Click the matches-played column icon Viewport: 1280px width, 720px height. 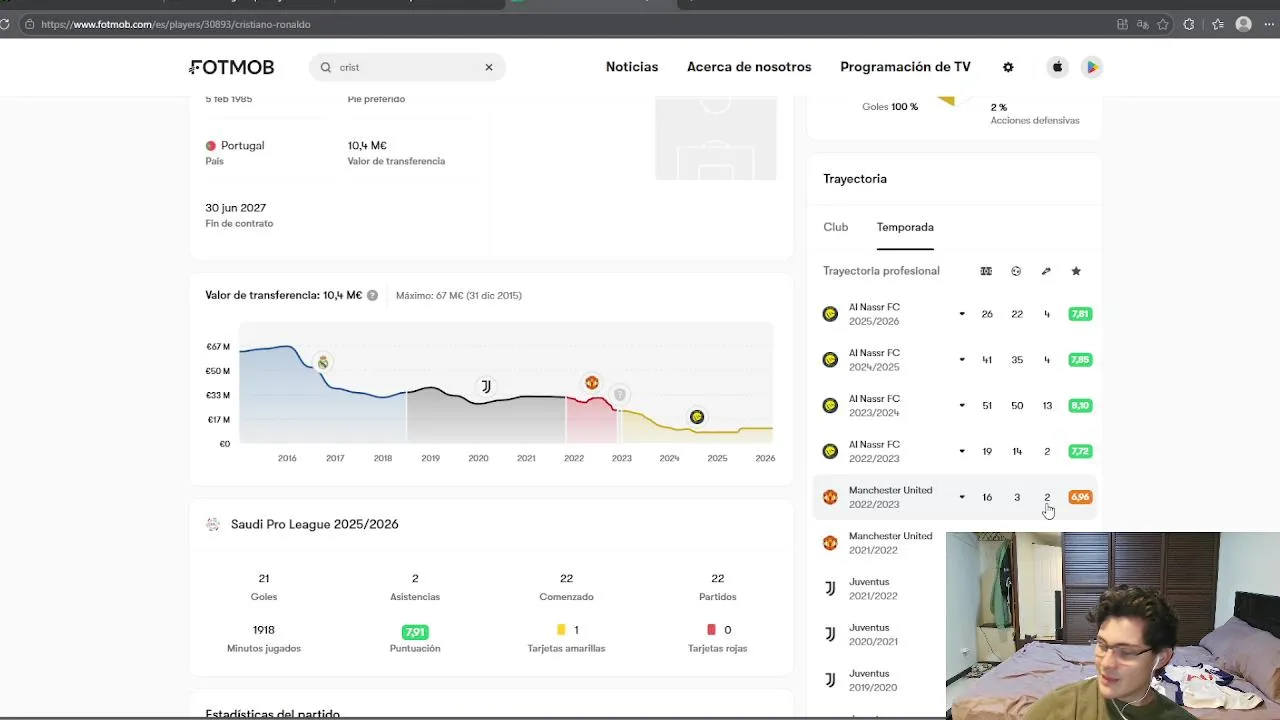986,271
